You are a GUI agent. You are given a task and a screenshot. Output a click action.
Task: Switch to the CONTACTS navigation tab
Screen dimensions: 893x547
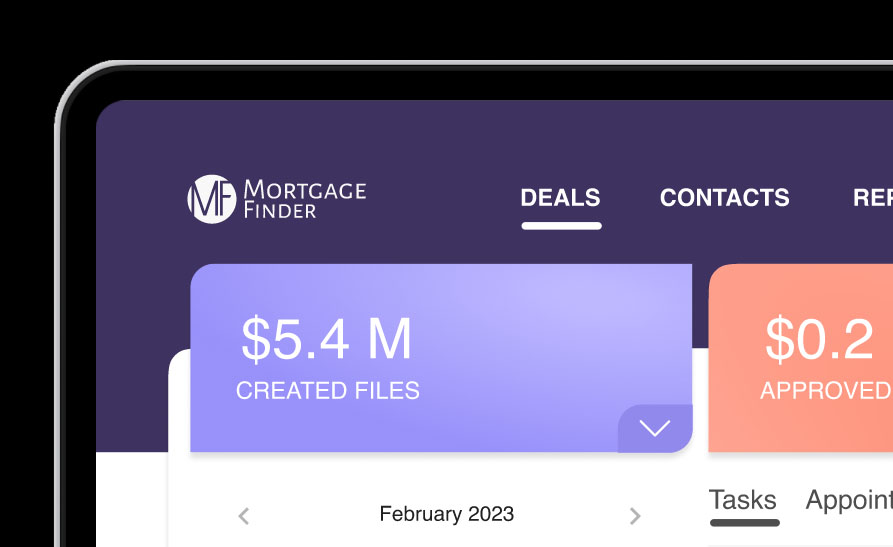(x=724, y=198)
